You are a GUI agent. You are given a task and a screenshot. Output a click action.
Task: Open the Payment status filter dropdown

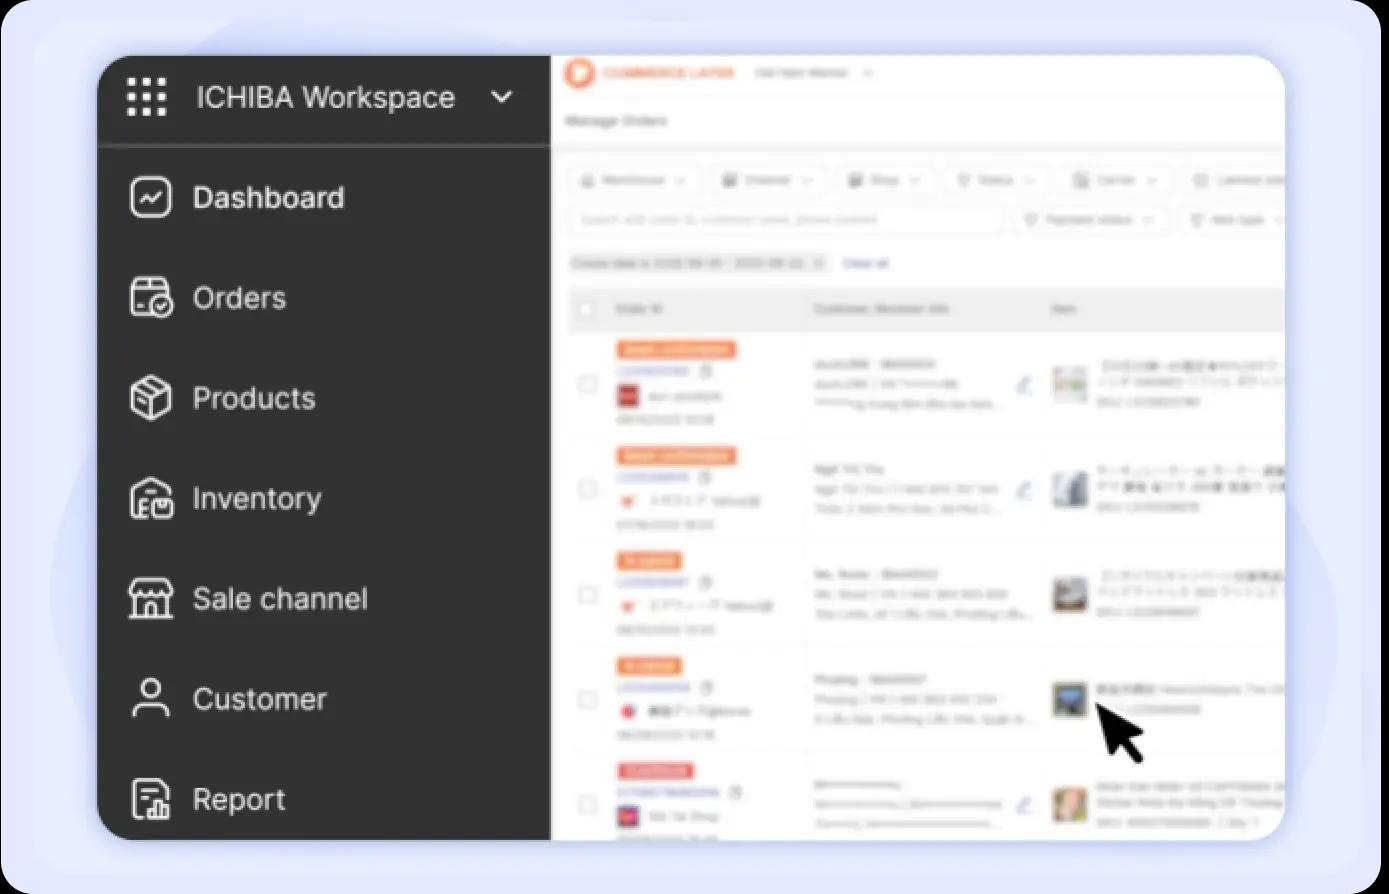coord(1090,219)
